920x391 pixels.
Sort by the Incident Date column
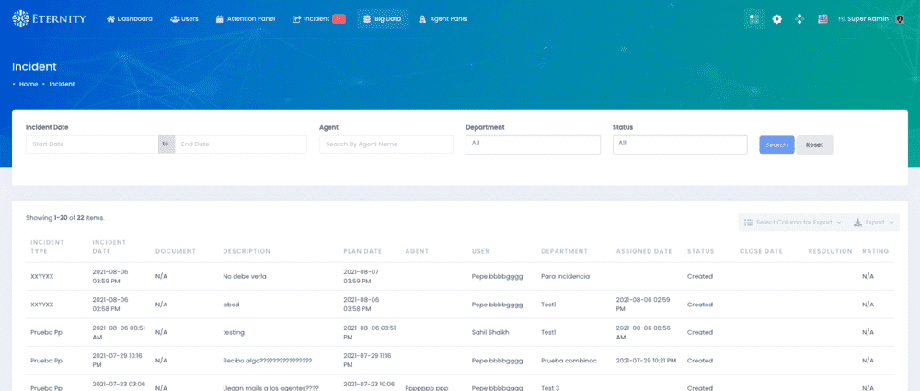[109, 247]
